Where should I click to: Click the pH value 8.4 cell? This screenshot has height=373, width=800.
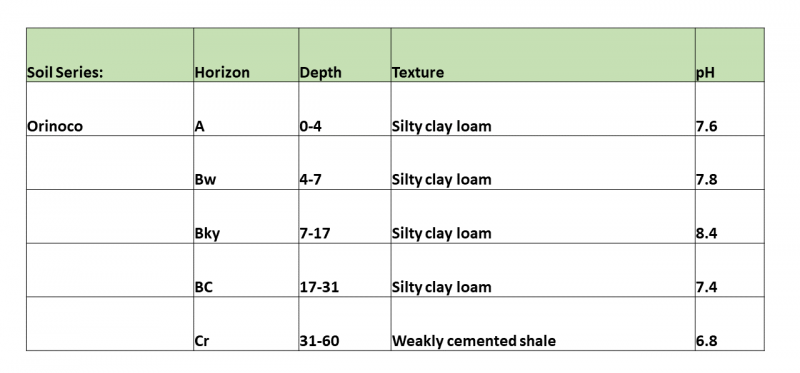pyautogui.click(x=730, y=216)
